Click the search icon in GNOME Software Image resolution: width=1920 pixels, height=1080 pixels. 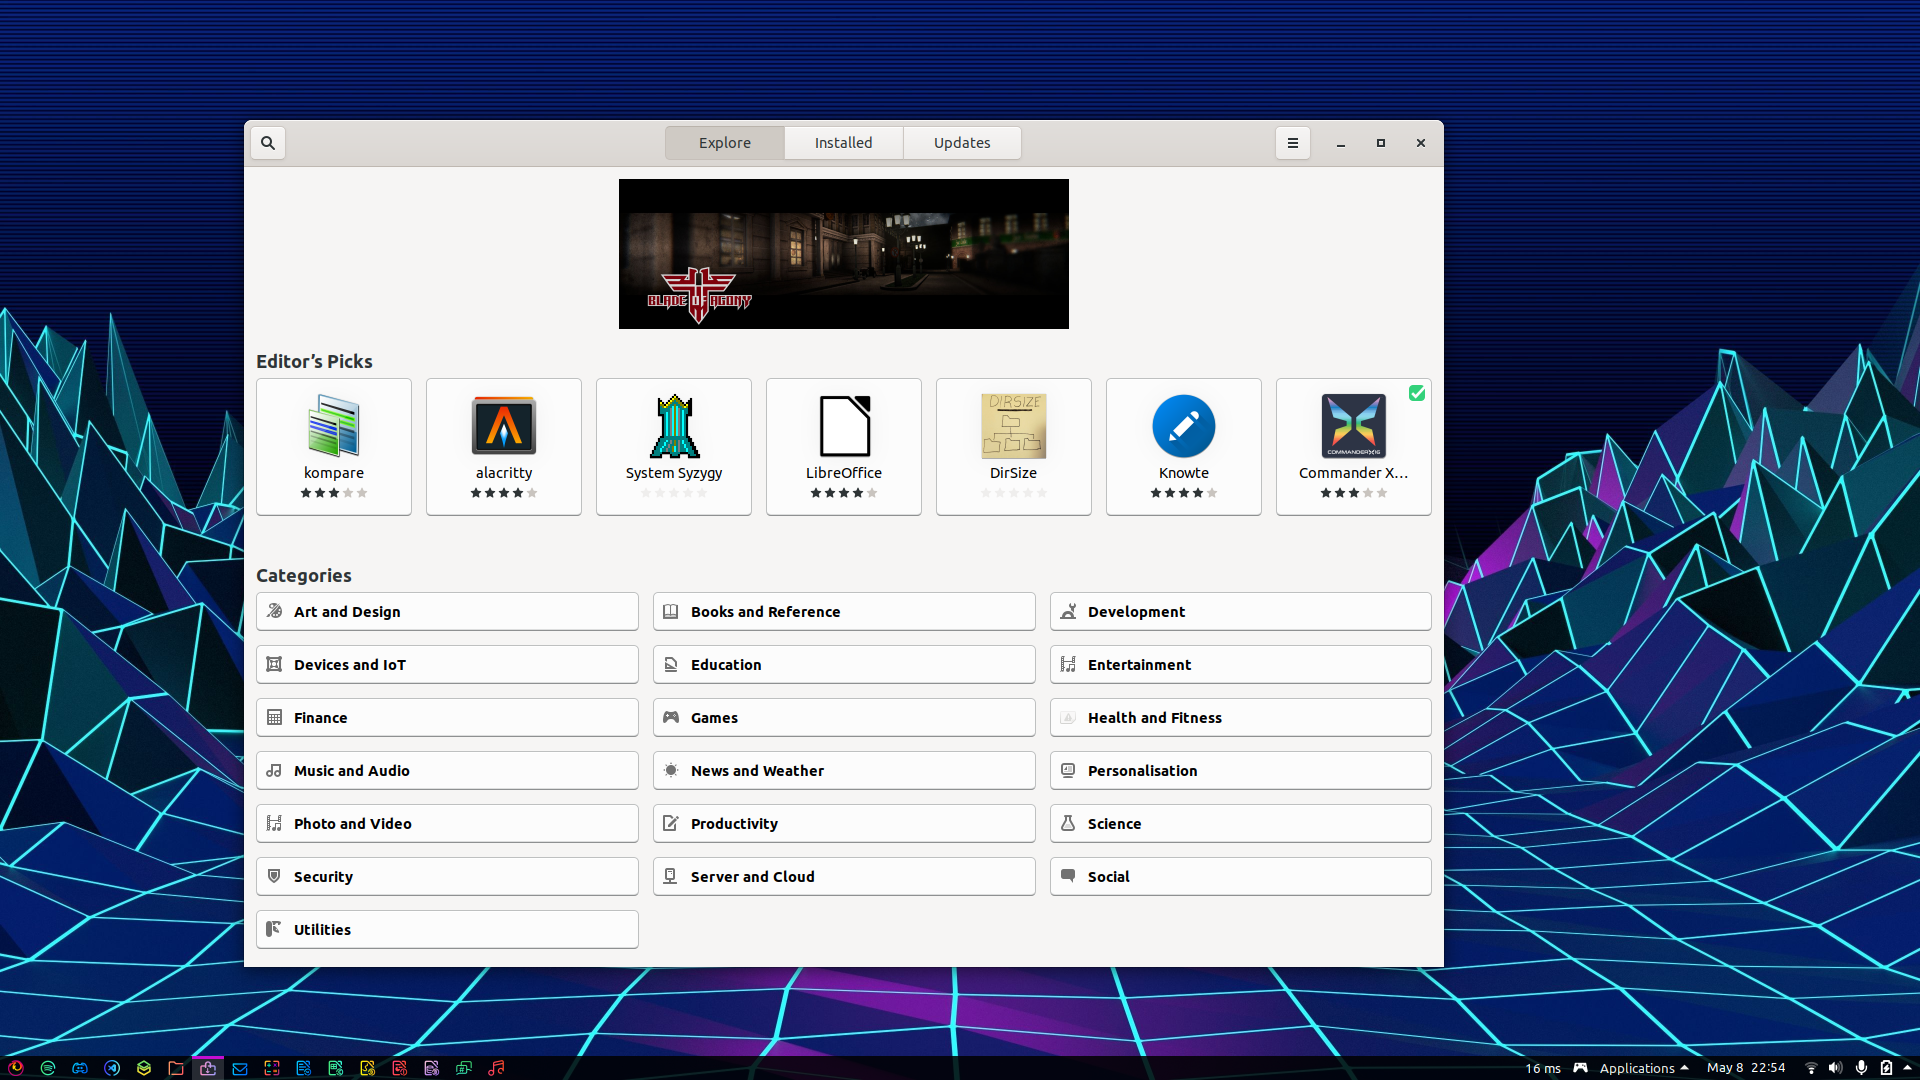click(267, 142)
